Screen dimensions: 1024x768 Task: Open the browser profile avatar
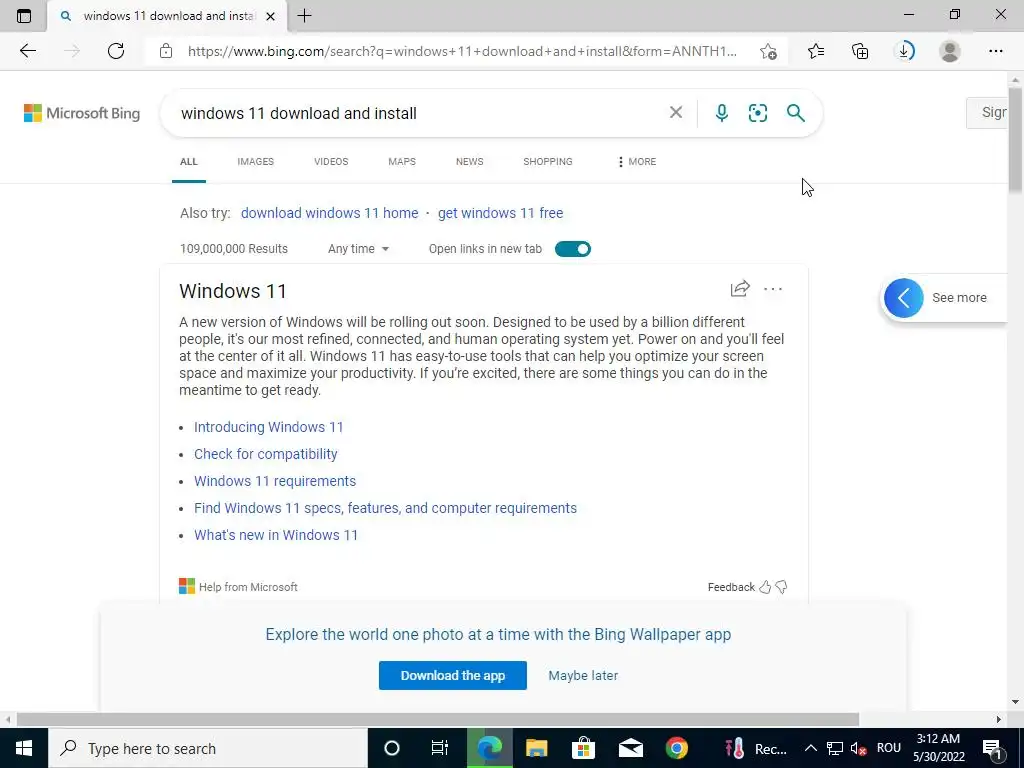pyautogui.click(x=950, y=51)
